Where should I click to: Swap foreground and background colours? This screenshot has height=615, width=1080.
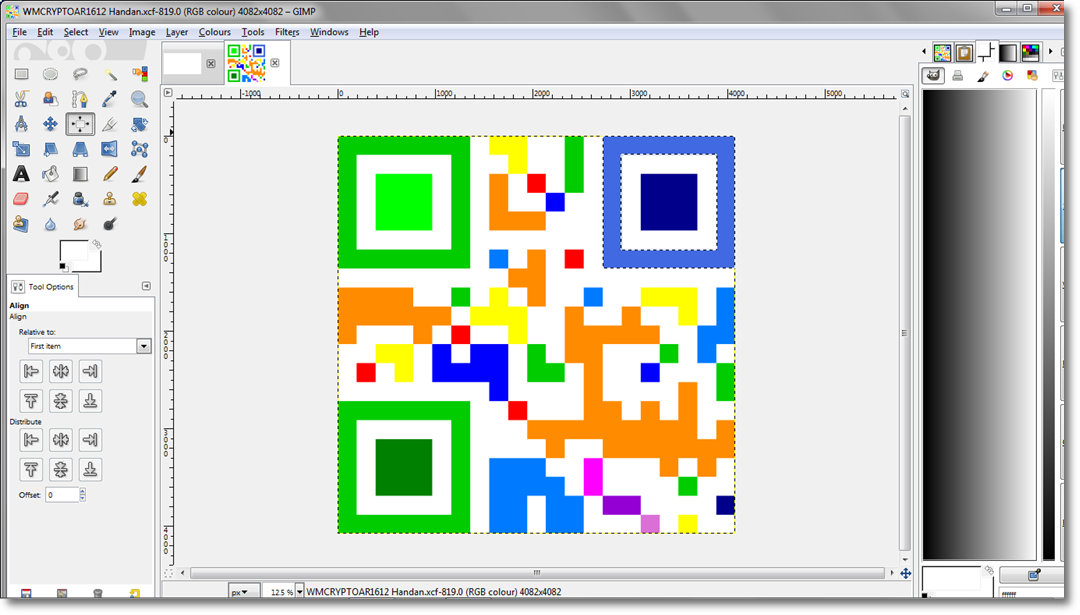(96, 244)
